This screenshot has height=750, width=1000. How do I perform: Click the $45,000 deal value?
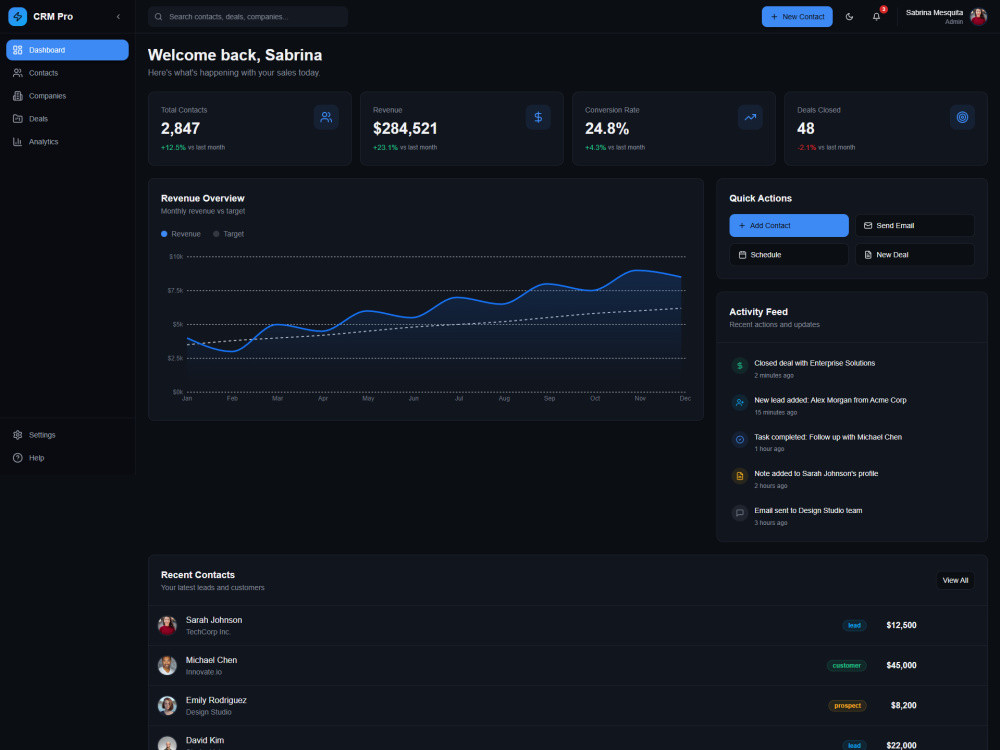pyautogui.click(x=901, y=666)
